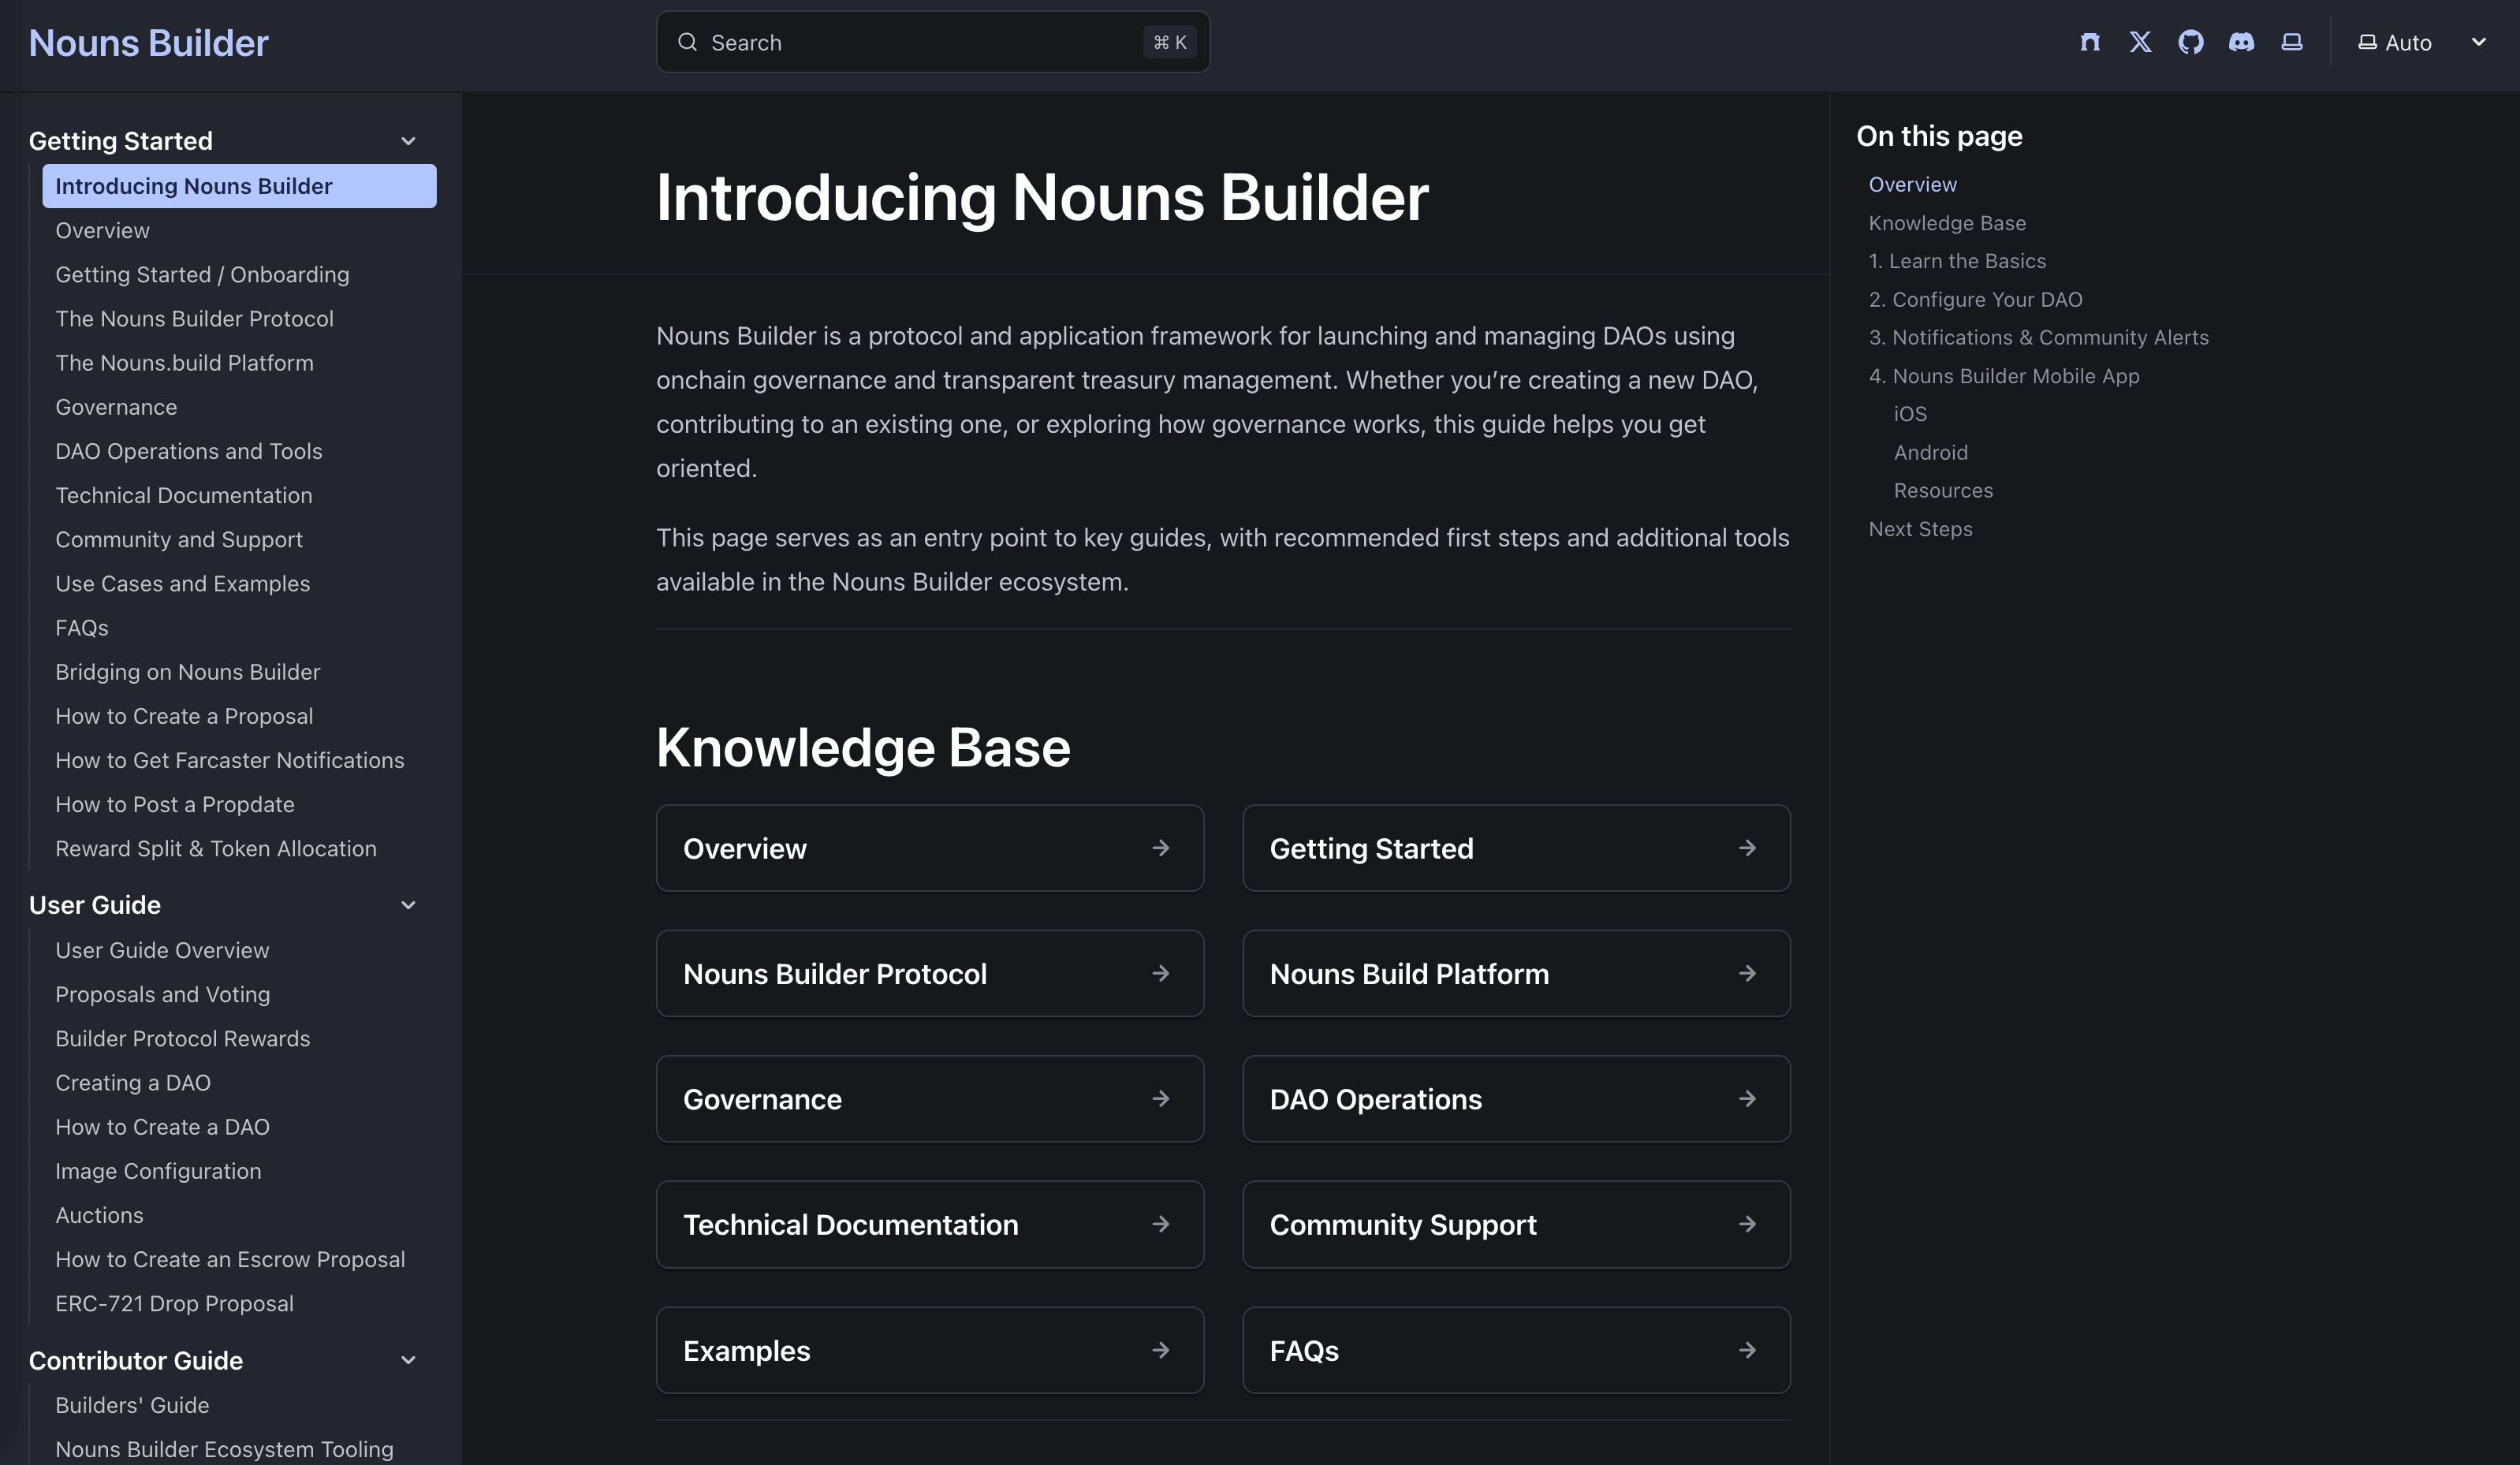The image size is (2520, 1465).
Task: Collapse the Getting Started sidebar section
Action: tap(408, 141)
